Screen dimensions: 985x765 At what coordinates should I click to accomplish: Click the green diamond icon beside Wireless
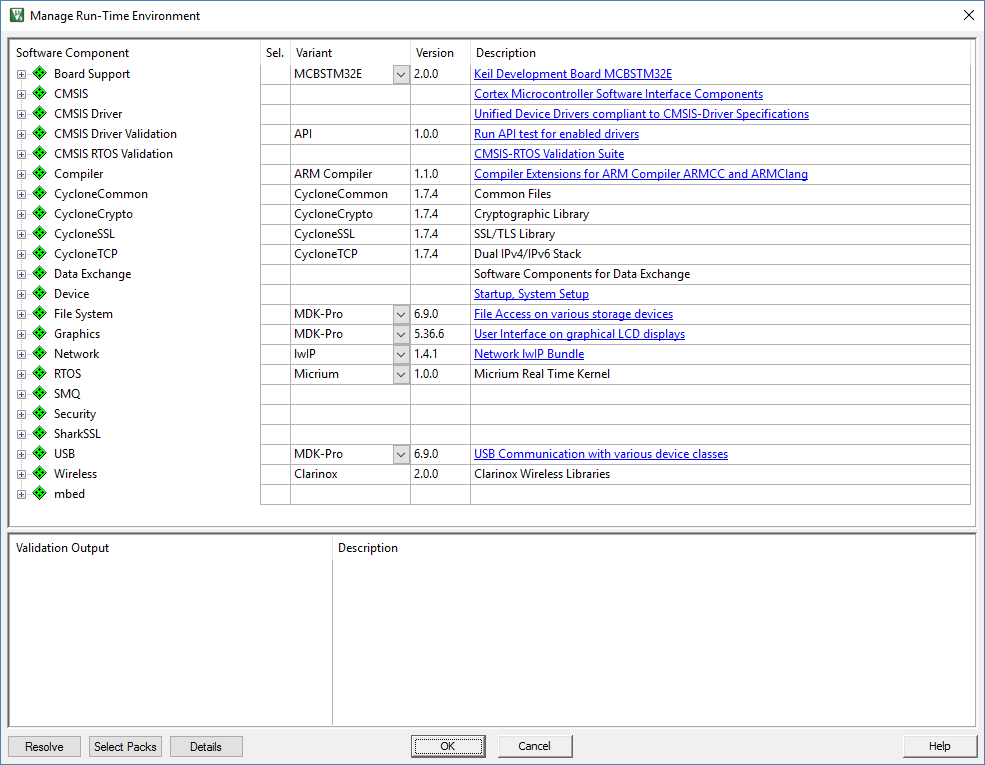(x=40, y=473)
